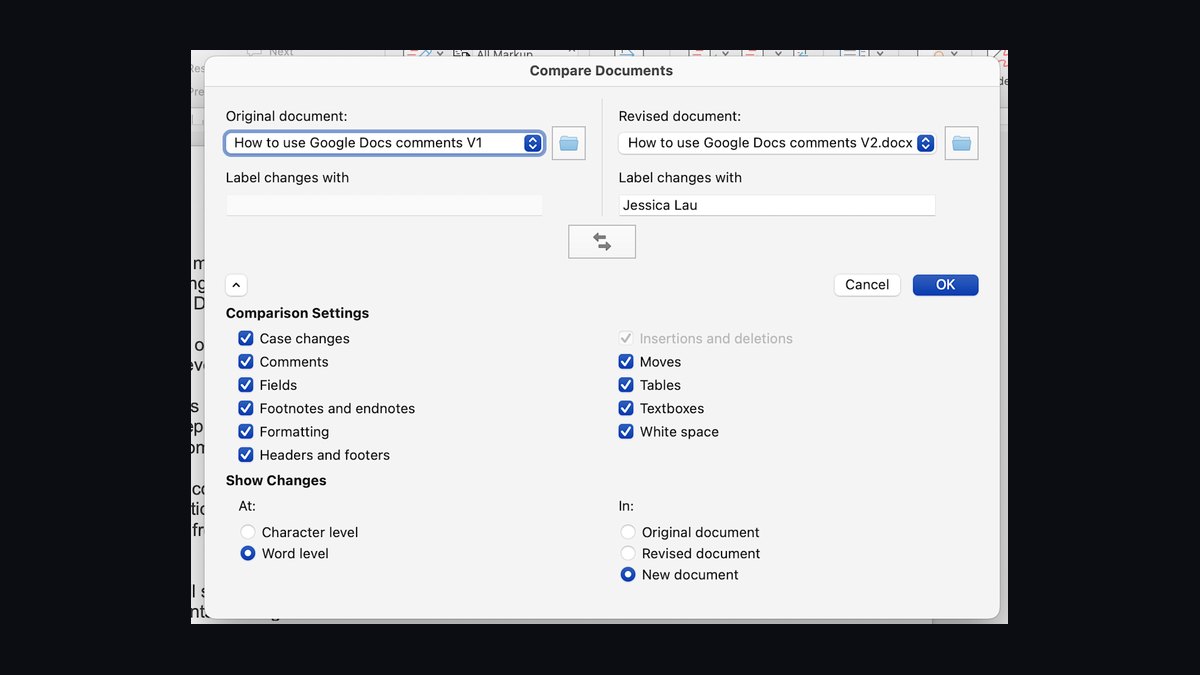Toggle Footnotes and endnotes checkbox
The image size is (1200, 675).
coord(246,408)
